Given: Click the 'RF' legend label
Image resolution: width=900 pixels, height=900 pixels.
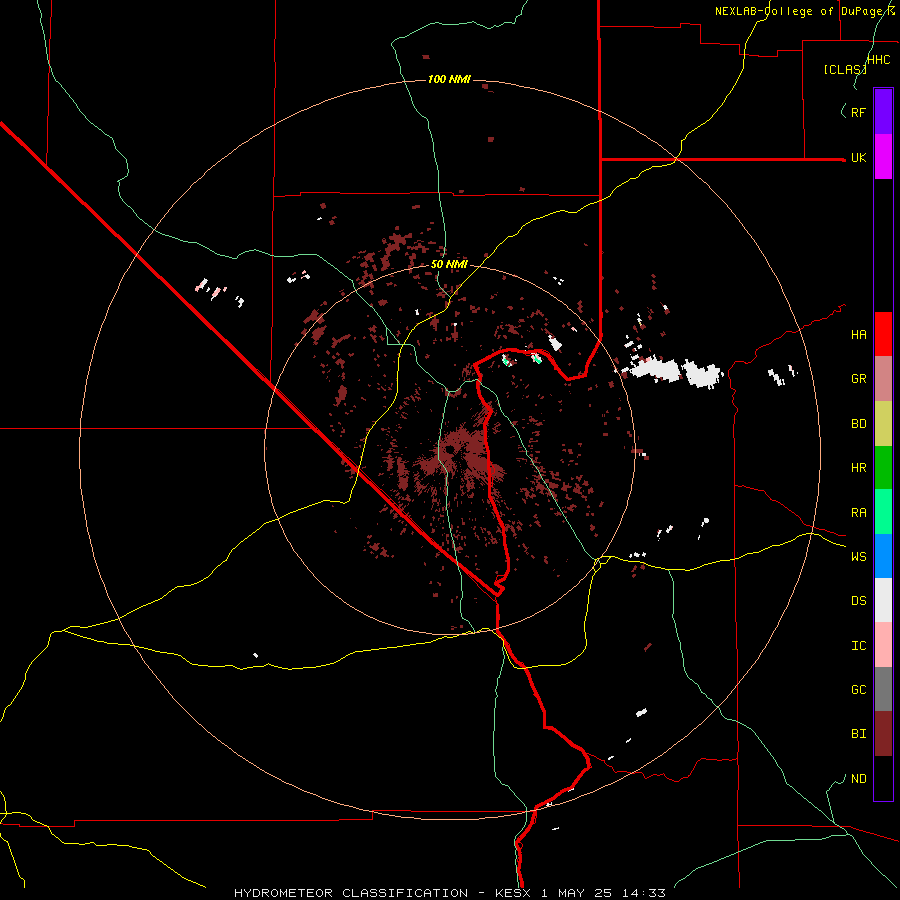Looking at the screenshot, I should (x=858, y=112).
